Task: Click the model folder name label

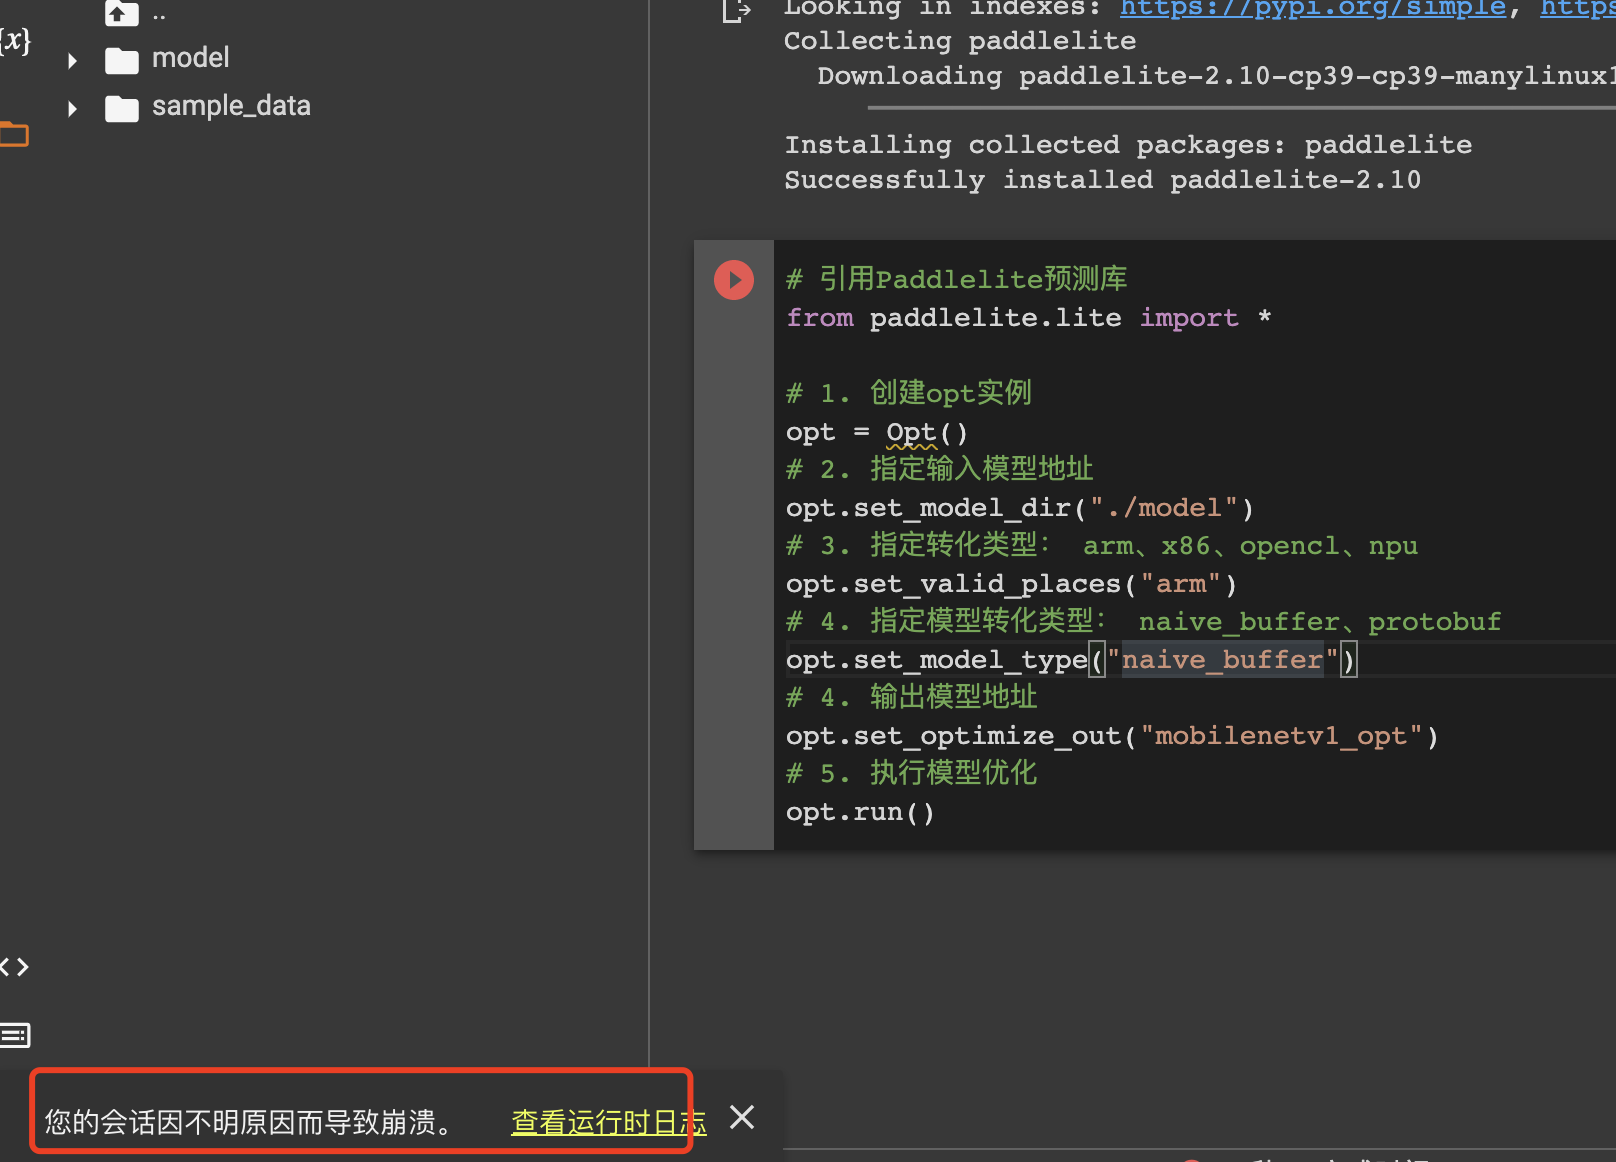Action: tap(190, 57)
